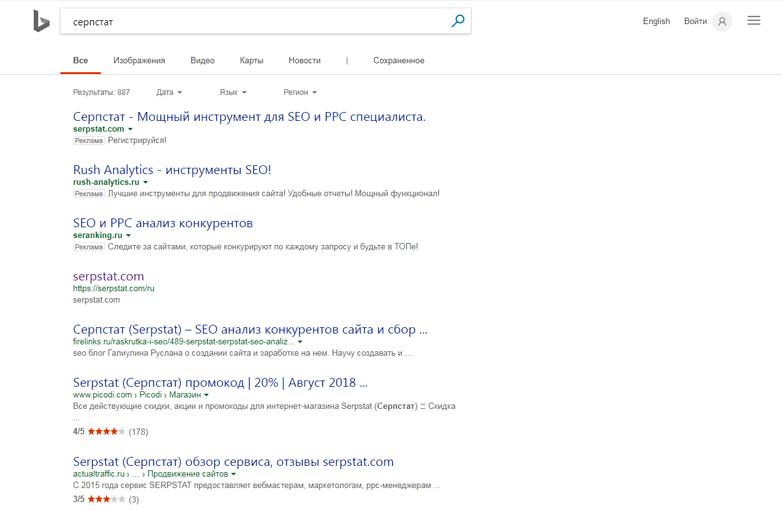
Task: Open the serpstat.com result title
Action: [108, 276]
